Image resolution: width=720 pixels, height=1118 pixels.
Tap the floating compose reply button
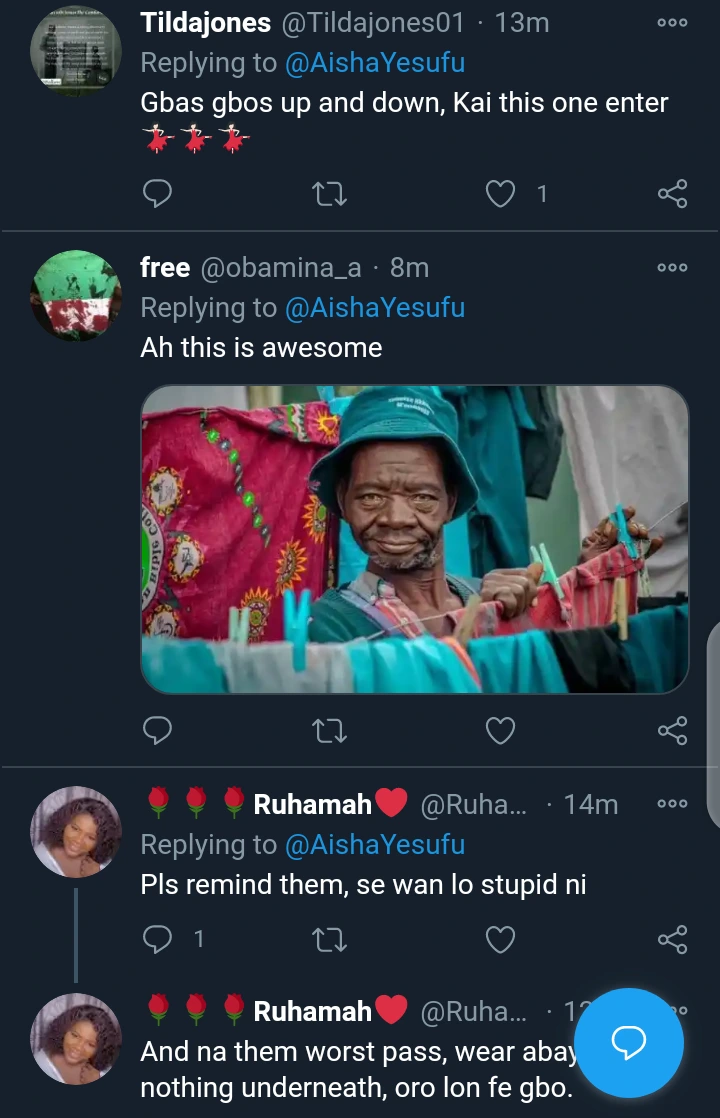pos(629,1043)
